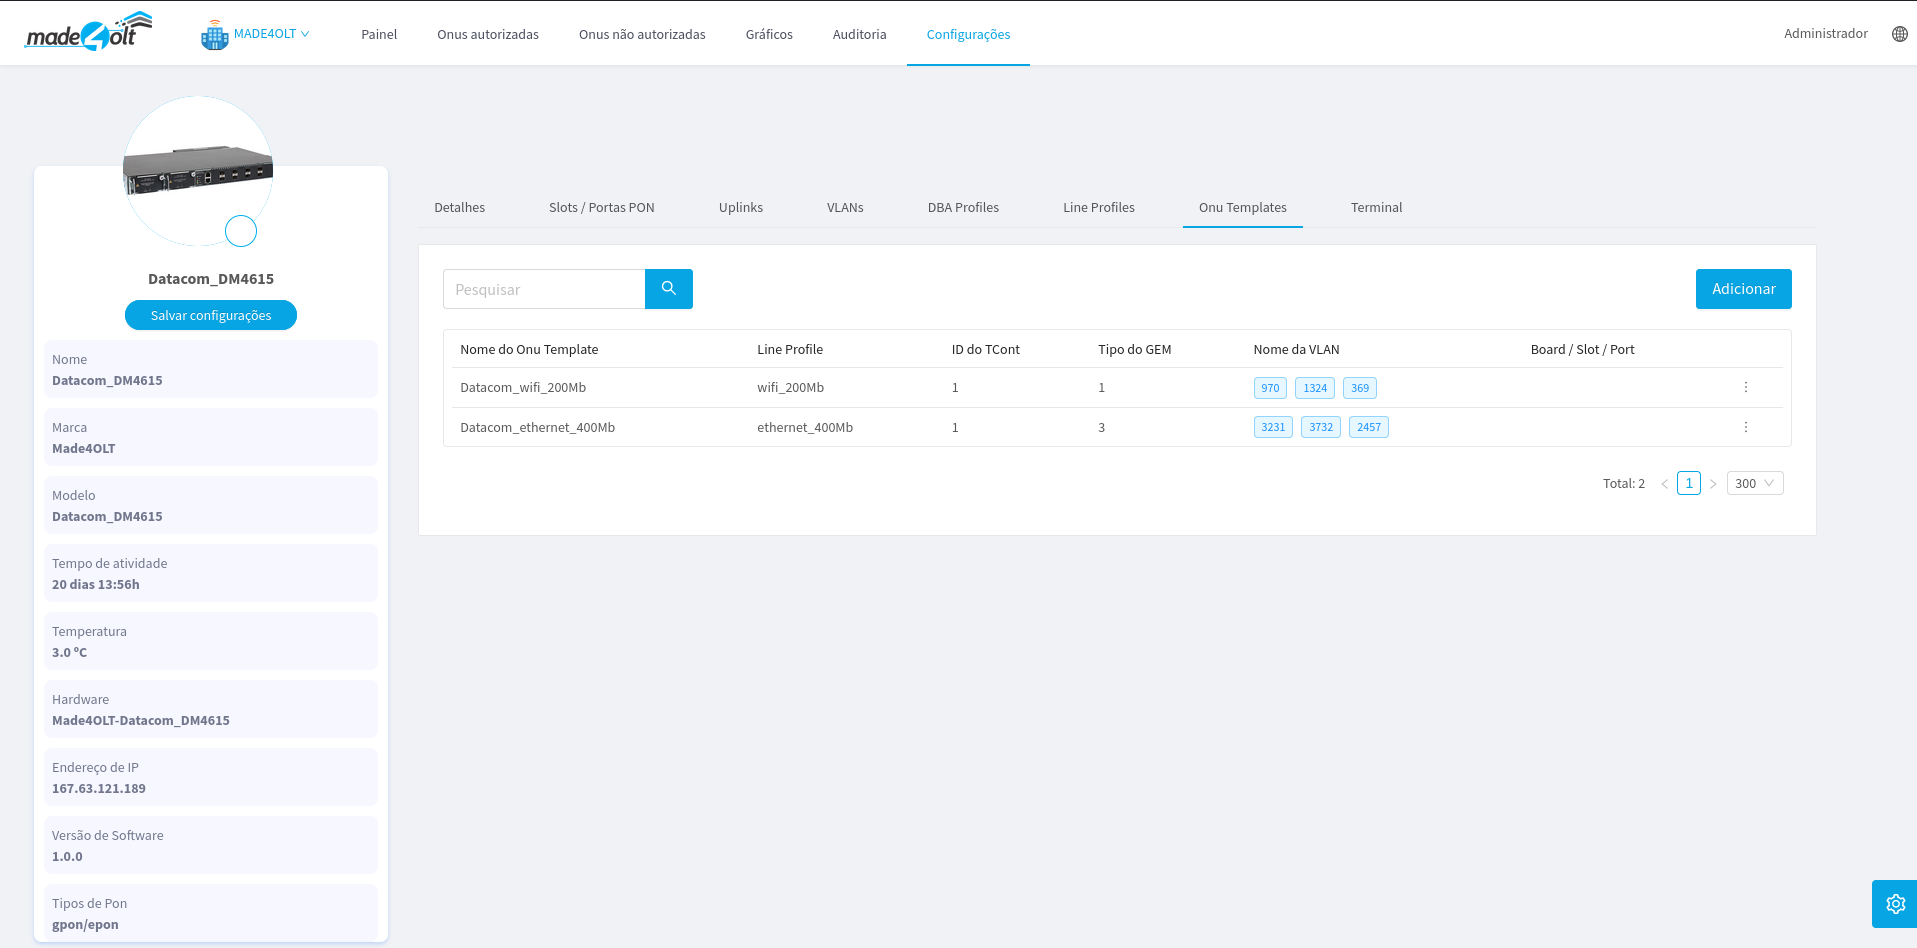Viewport: 1917px width, 948px height.
Task: Click the made4olt logo
Action: pos(88,33)
